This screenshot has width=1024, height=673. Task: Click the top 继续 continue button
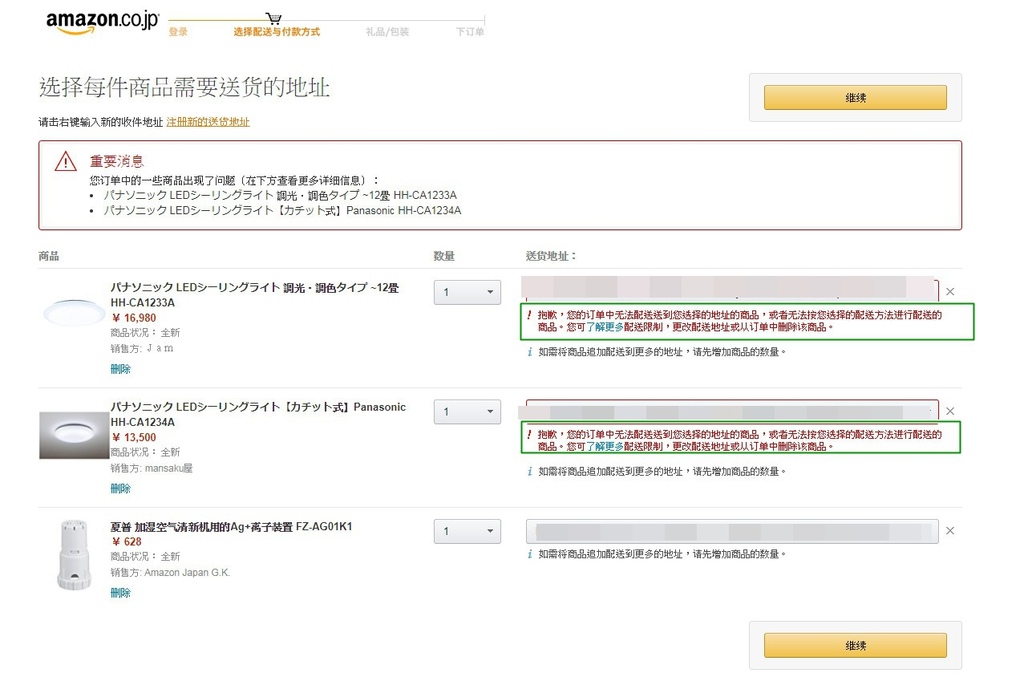coord(855,97)
